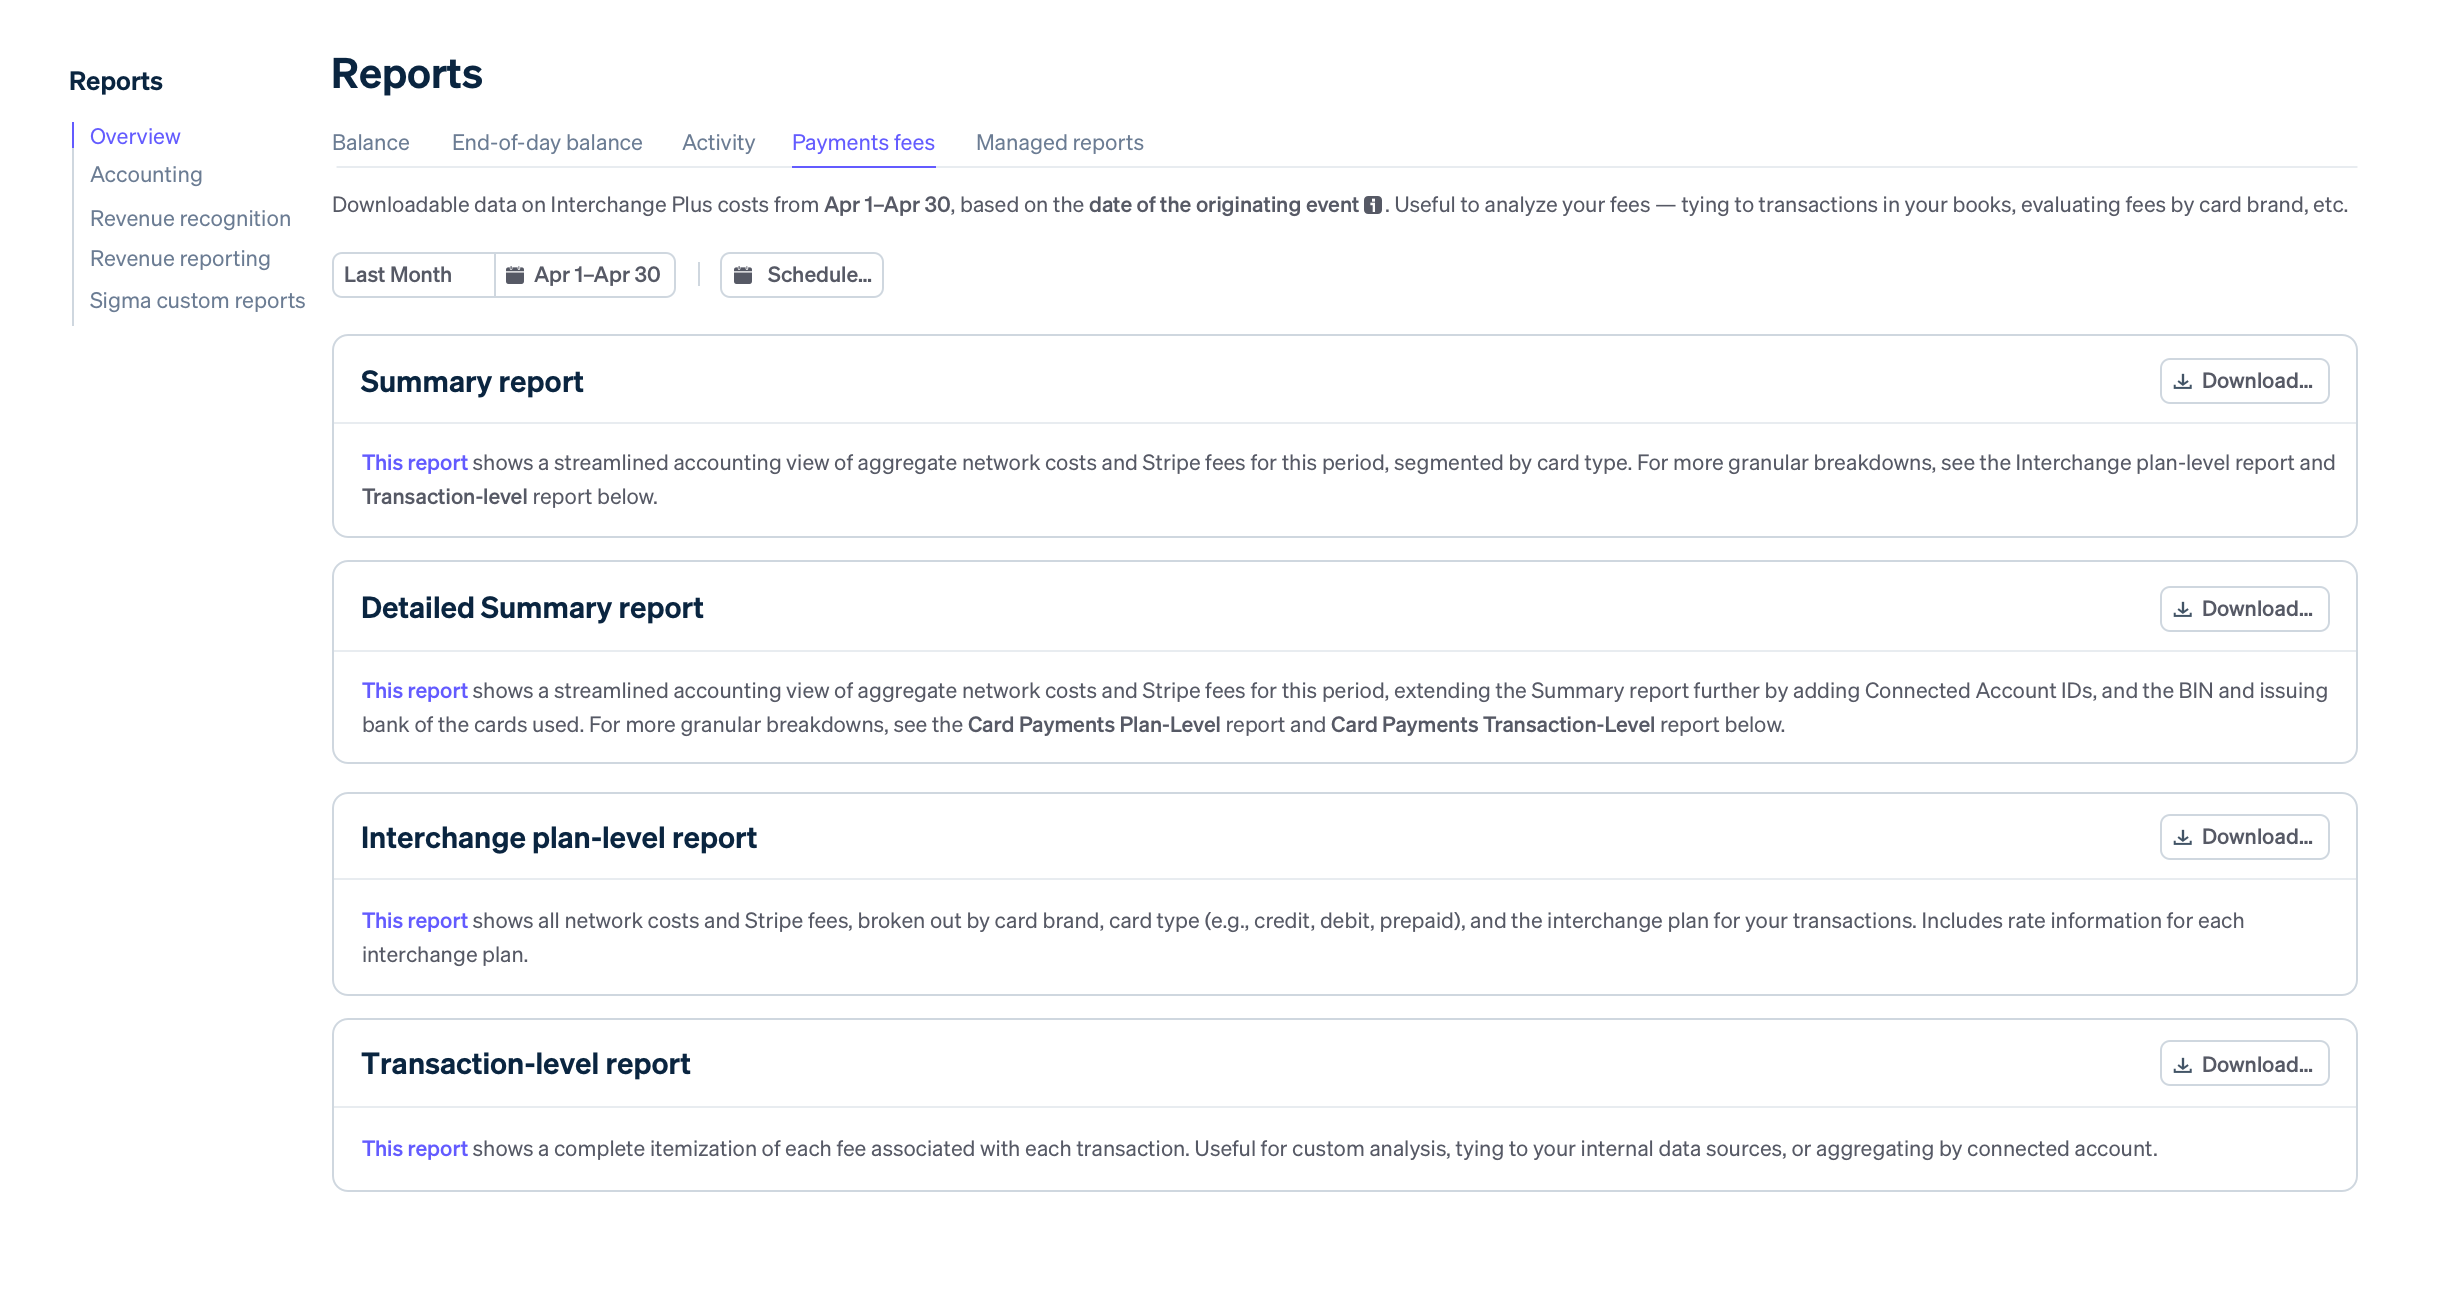Select Overview in the Reports sidebar
Image resolution: width=2464 pixels, height=1290 pixels.
[x=135, y=136]
